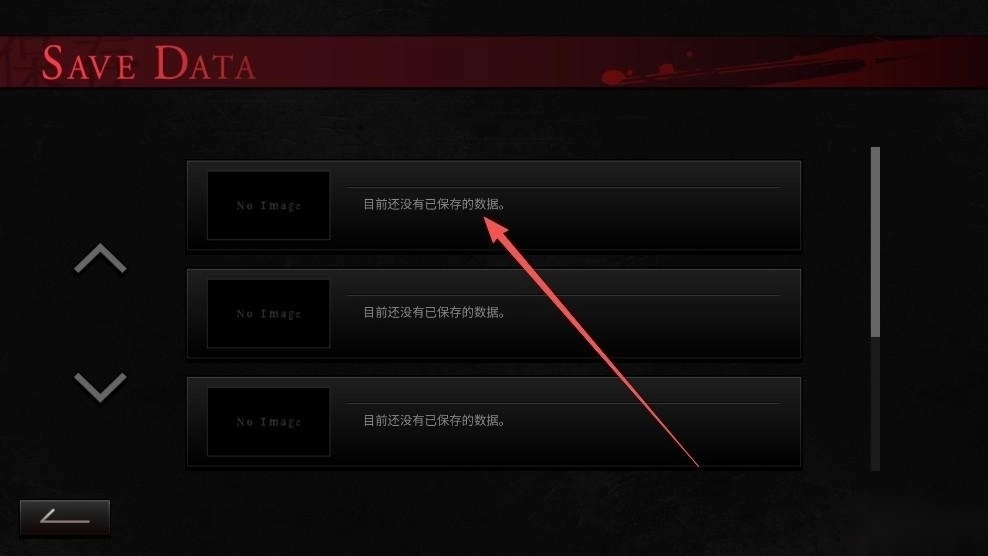Click second slot's No Image thumbnail
This screenshot has height=556, width=988.
268,314
